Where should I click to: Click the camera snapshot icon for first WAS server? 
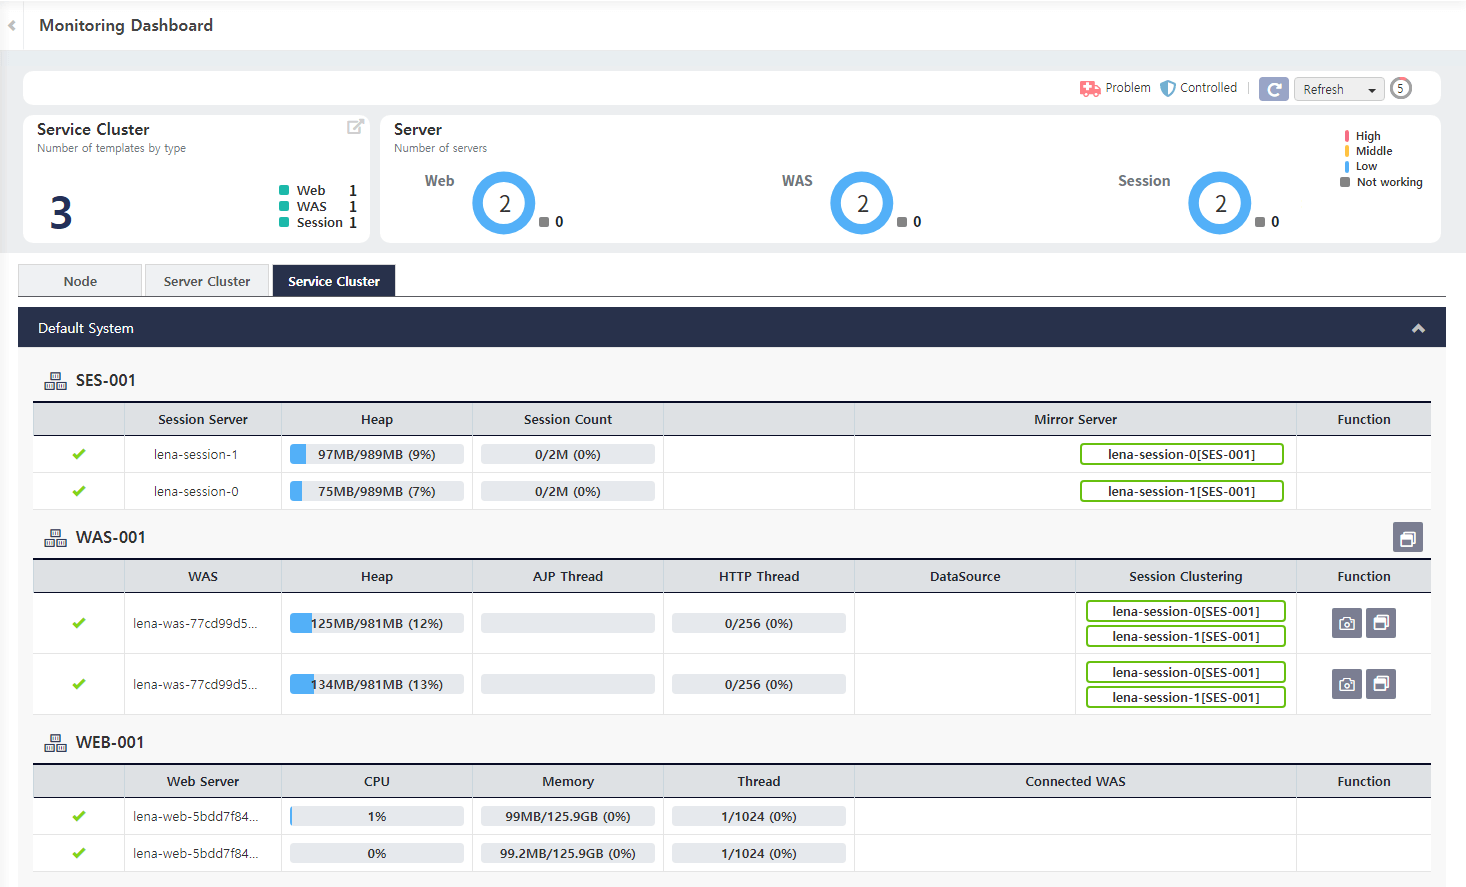(1346, 623)
